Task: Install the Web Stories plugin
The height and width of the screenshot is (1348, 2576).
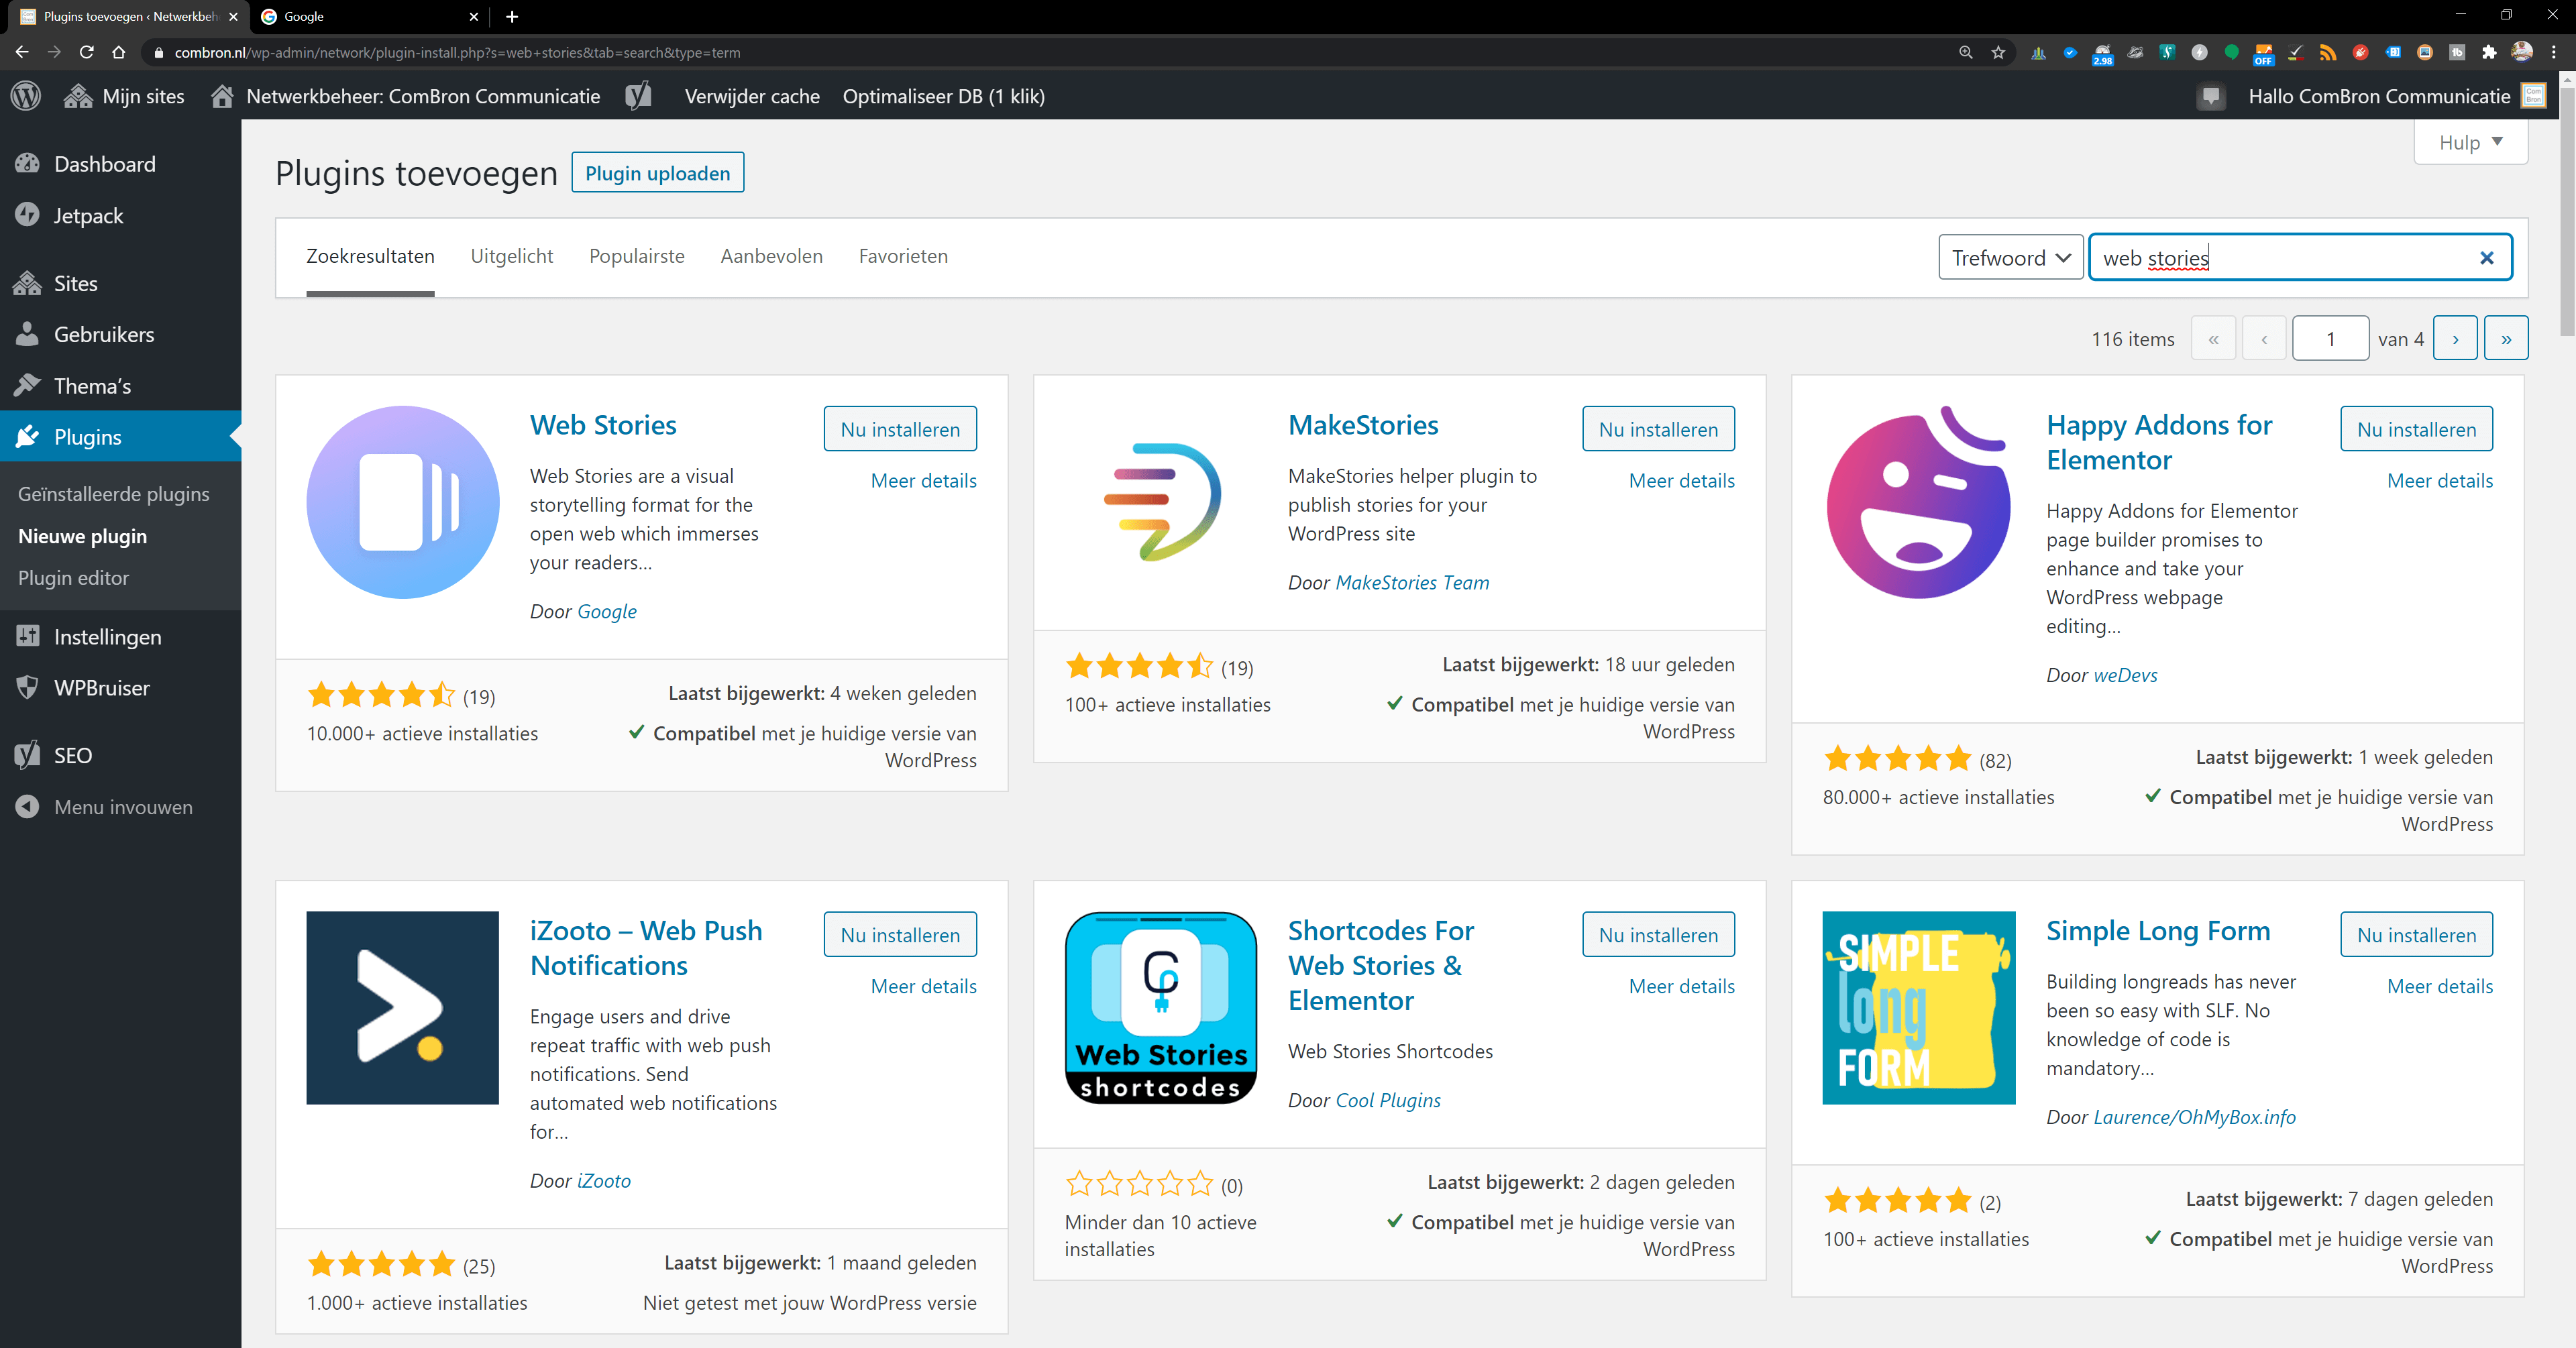Action: pos(899,428)
